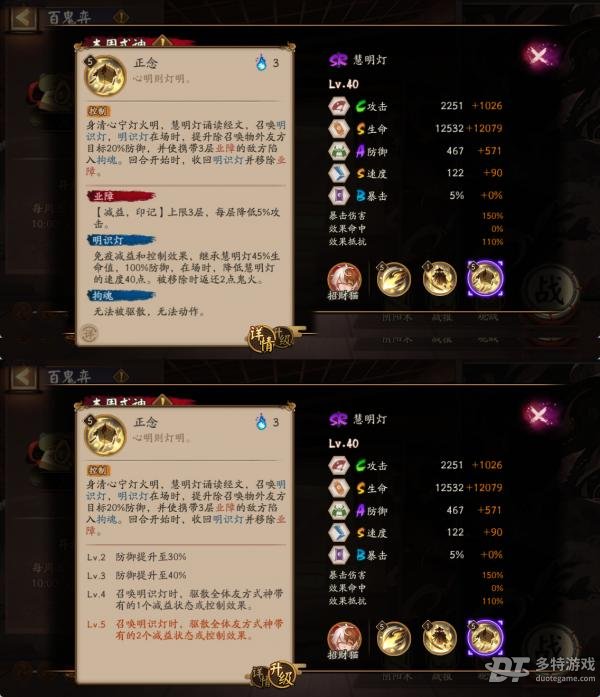Select first skill icon in bottom skill row
Image resolution: width=600 pixels, height=697 pixels.
click(393, 638)
